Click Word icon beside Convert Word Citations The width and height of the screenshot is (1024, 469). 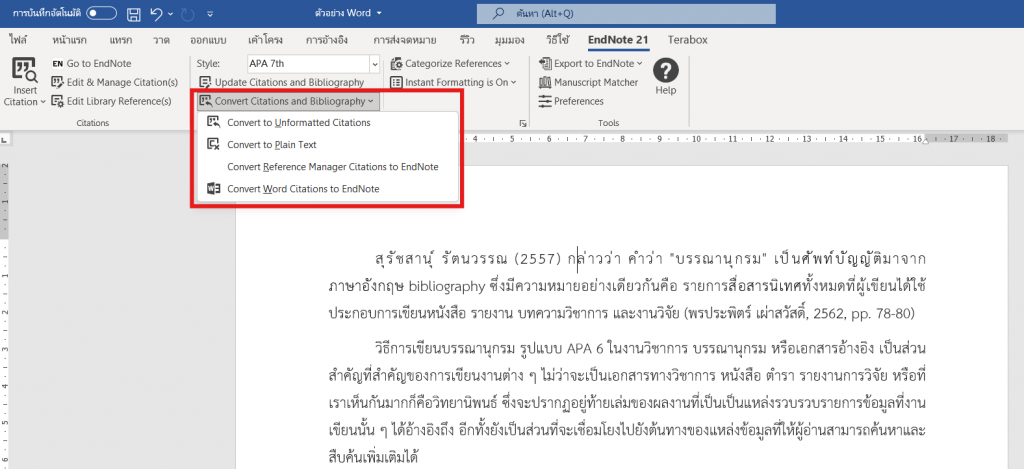point(213,189)
